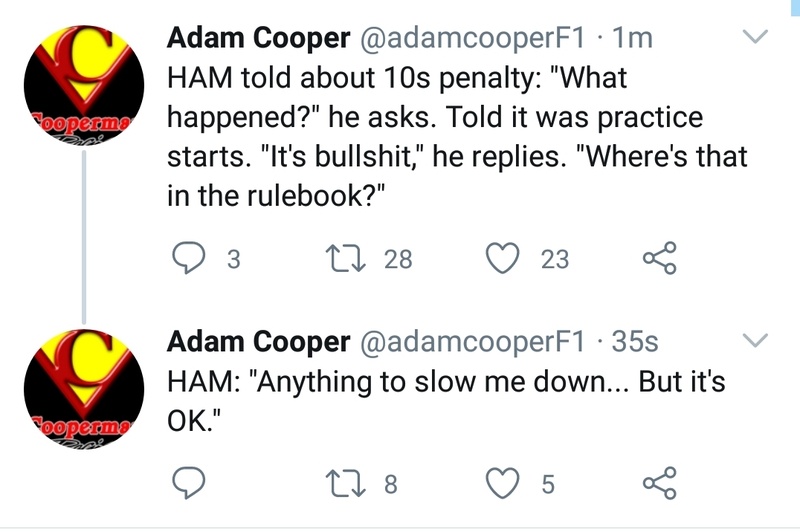Share the 'Anything to slow me down' tweet
The image size is (800, 532).
(660, 483)
